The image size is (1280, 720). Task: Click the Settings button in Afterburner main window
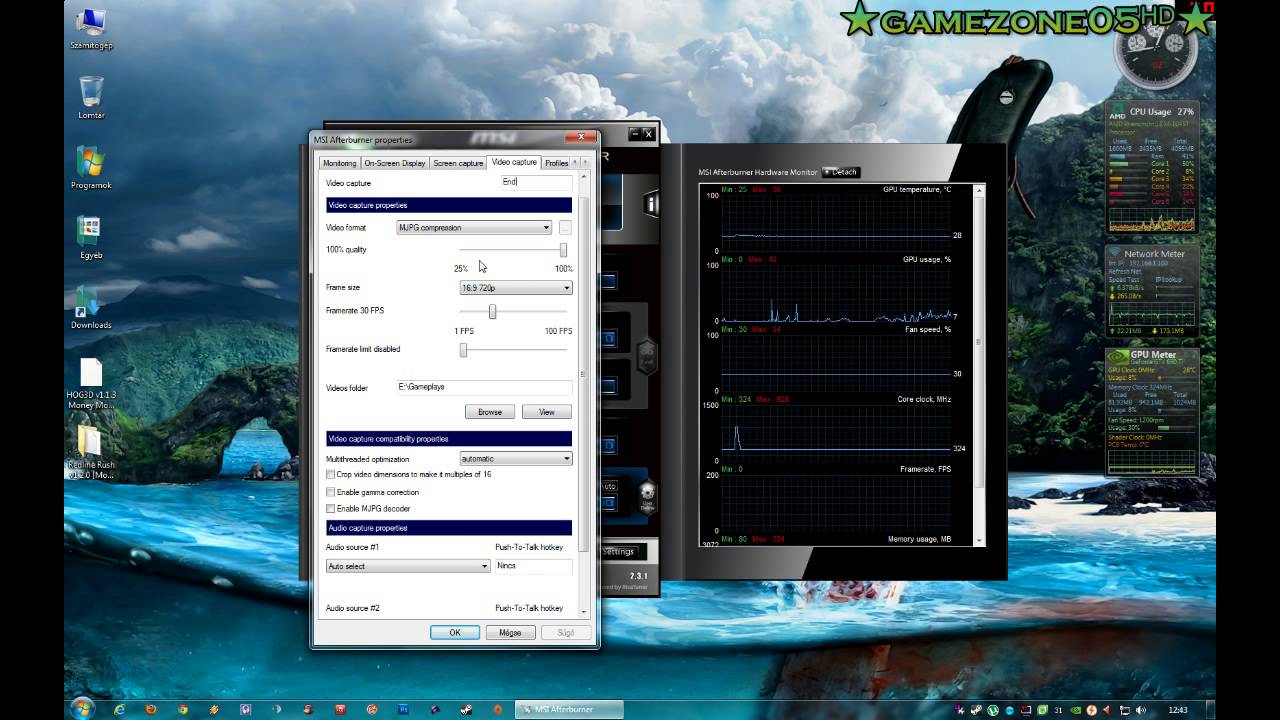619,552
